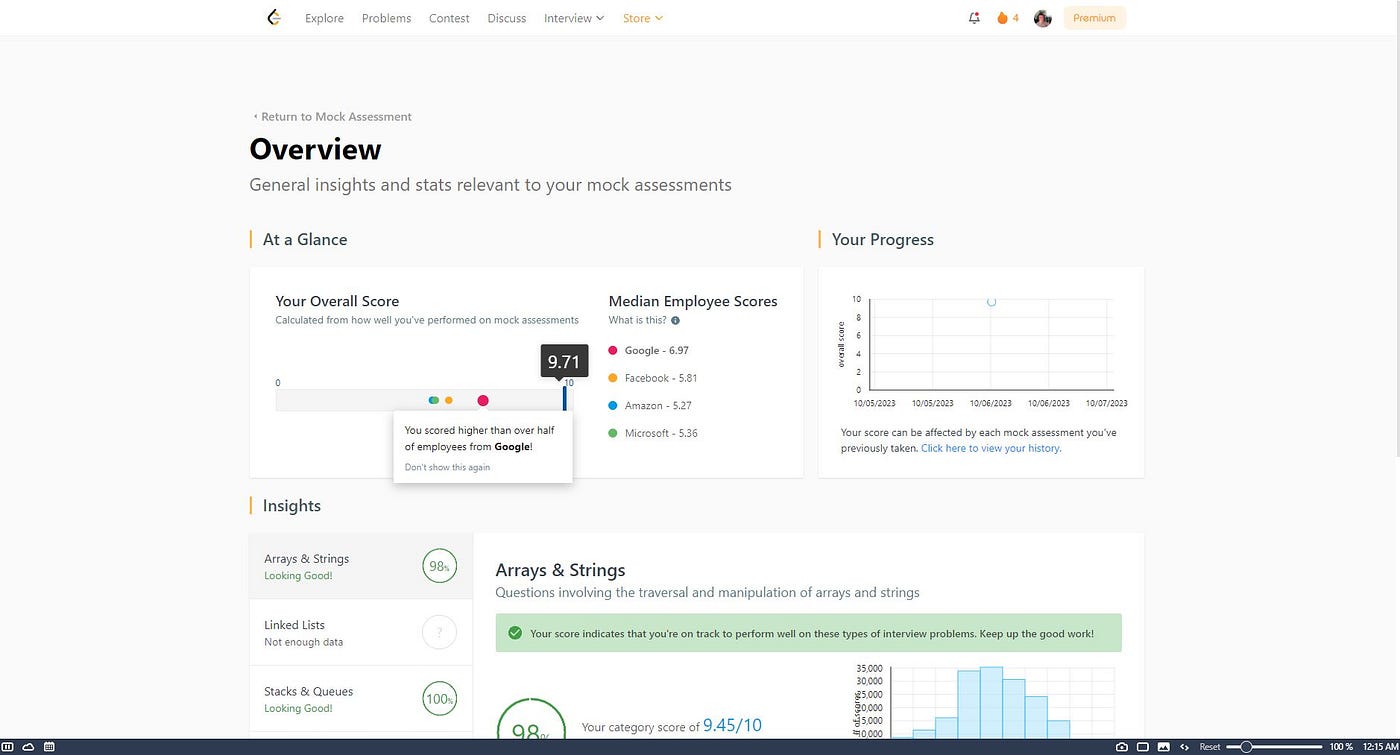Open the user profile avatar
The width and height of the screenshot is (1400, 755).
[1042, 18]
